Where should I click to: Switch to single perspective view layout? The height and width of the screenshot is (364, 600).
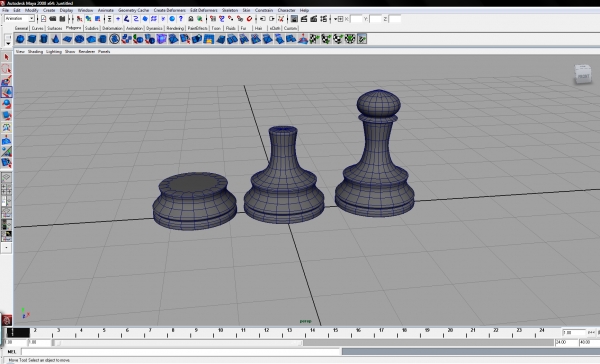click(7, 178)
